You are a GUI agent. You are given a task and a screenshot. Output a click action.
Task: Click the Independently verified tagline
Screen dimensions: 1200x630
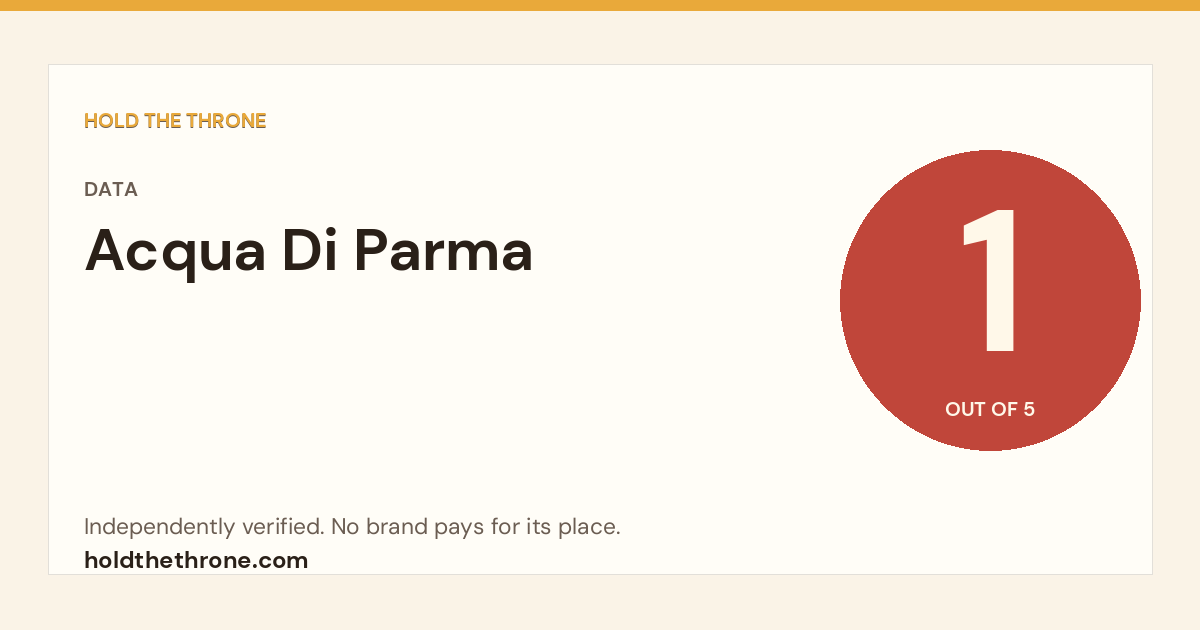pyautogui.click(x=352, y=527)
